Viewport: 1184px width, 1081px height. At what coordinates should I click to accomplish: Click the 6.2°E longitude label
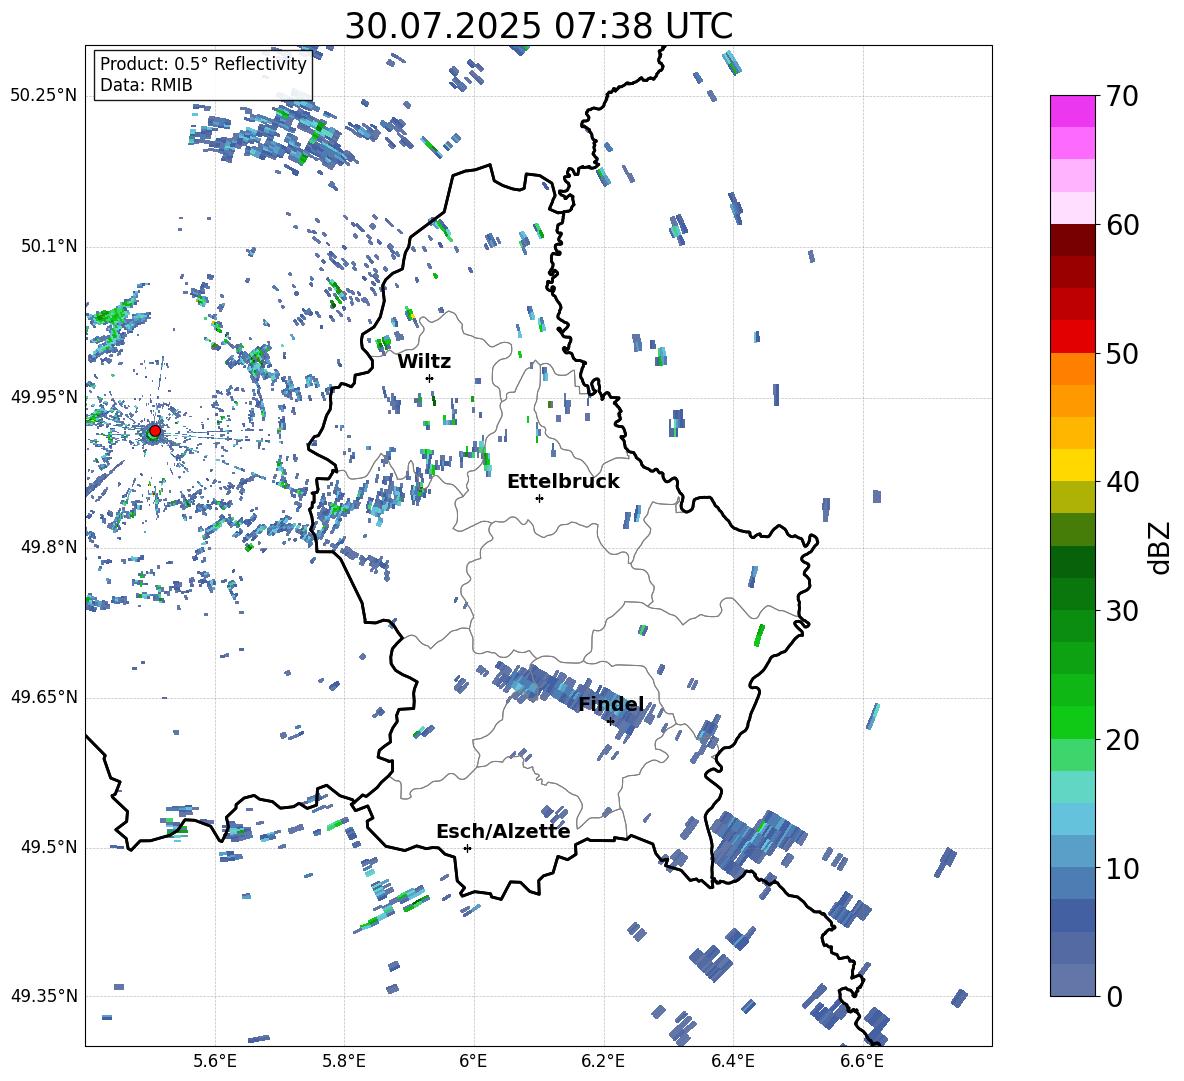603,1061
